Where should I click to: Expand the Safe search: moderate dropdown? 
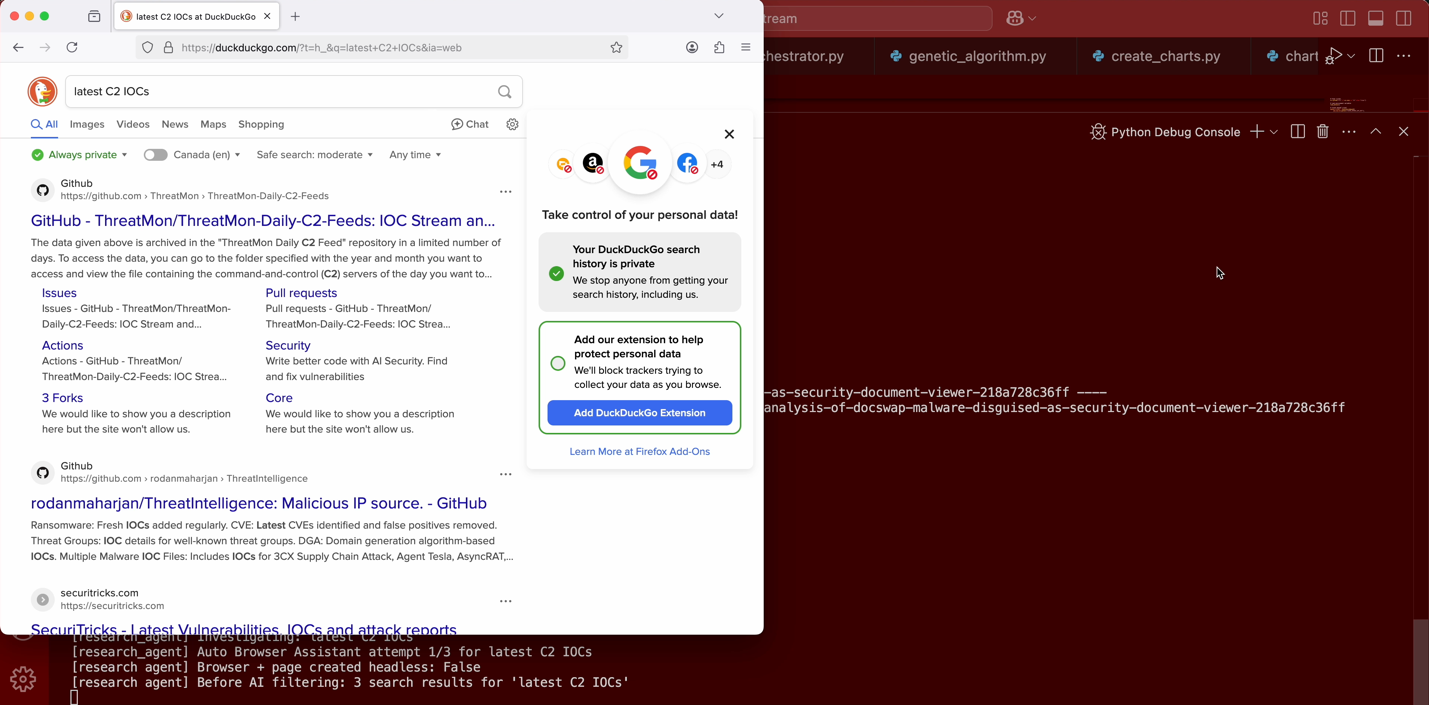click(x=314, y=155)
